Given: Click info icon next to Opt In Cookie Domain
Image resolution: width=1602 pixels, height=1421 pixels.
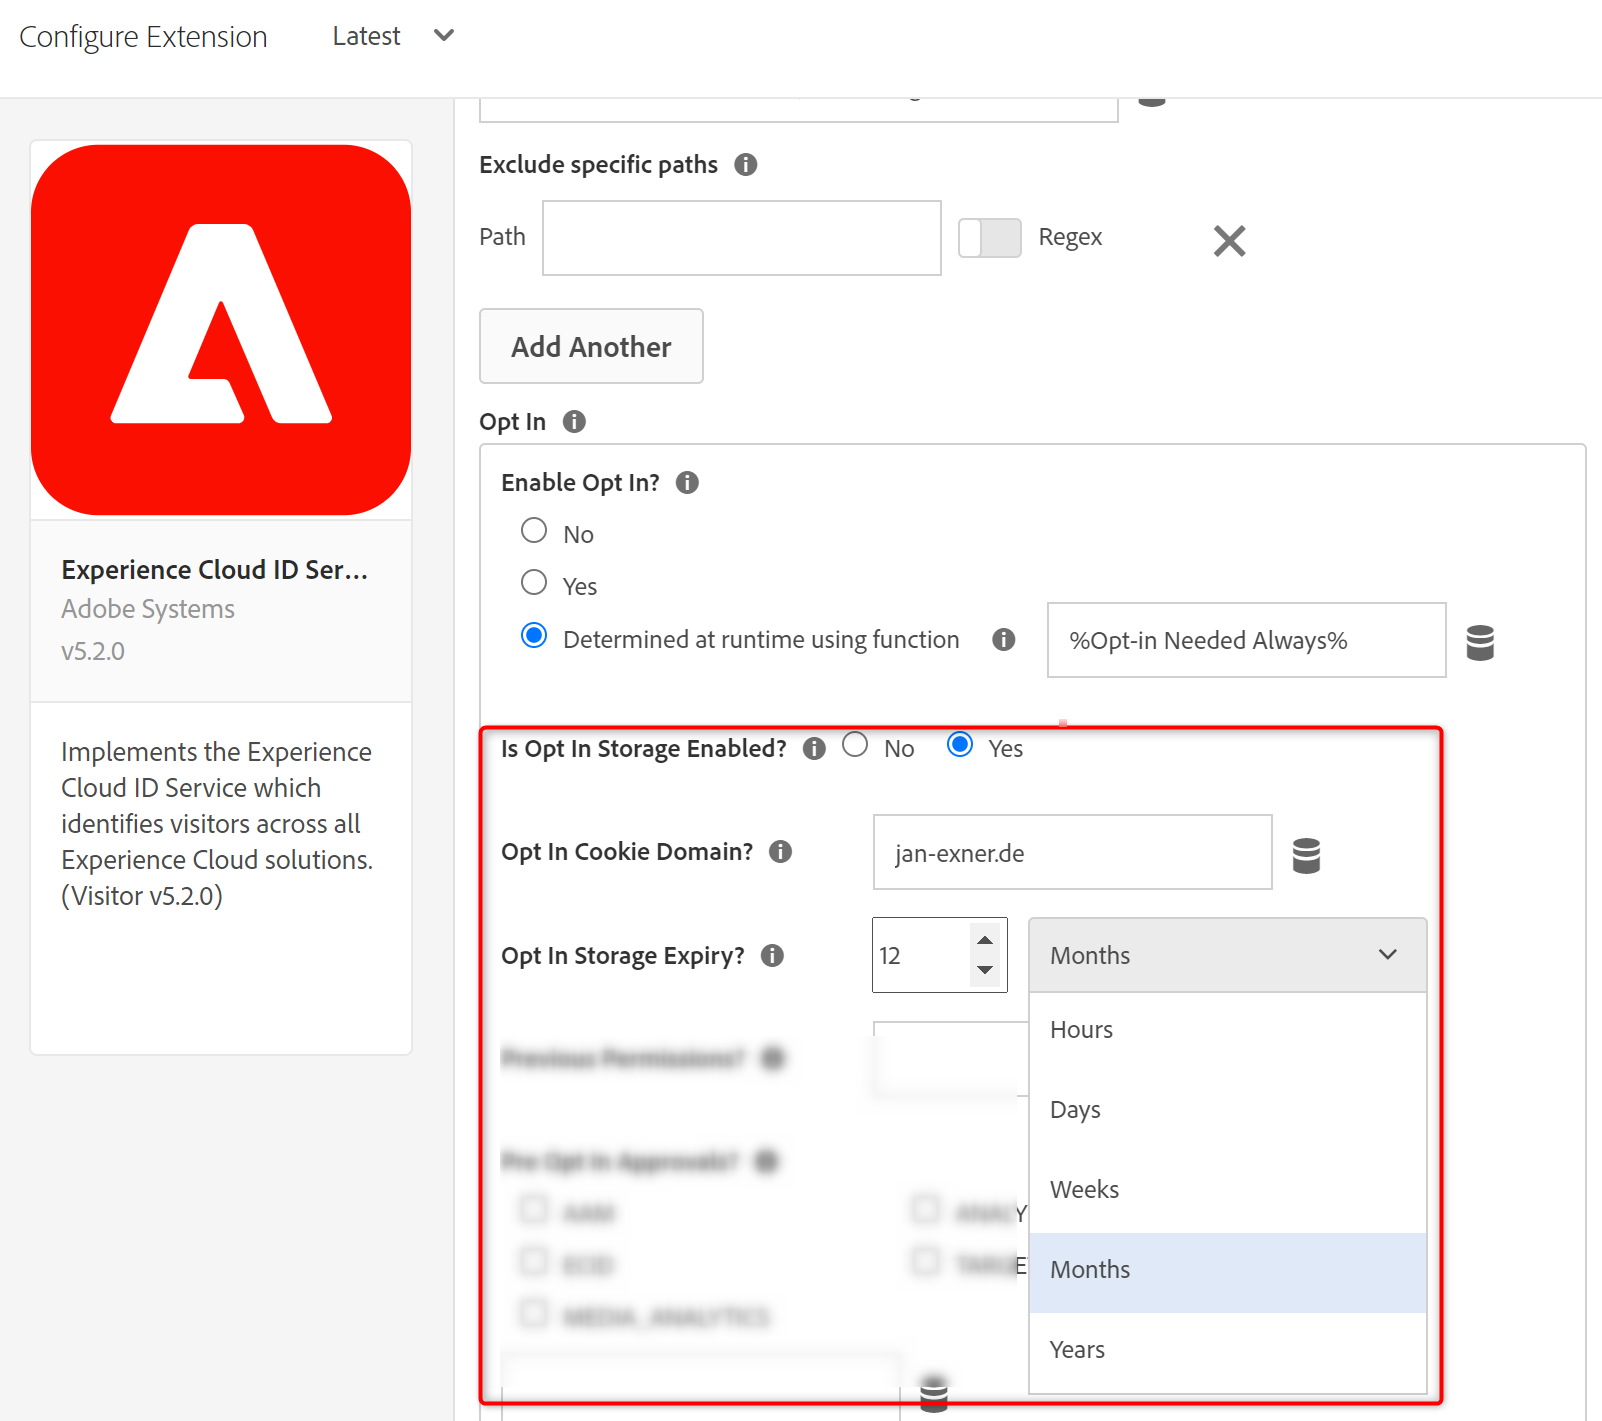Looking at the screenshot, I should [x=780, y=852].
